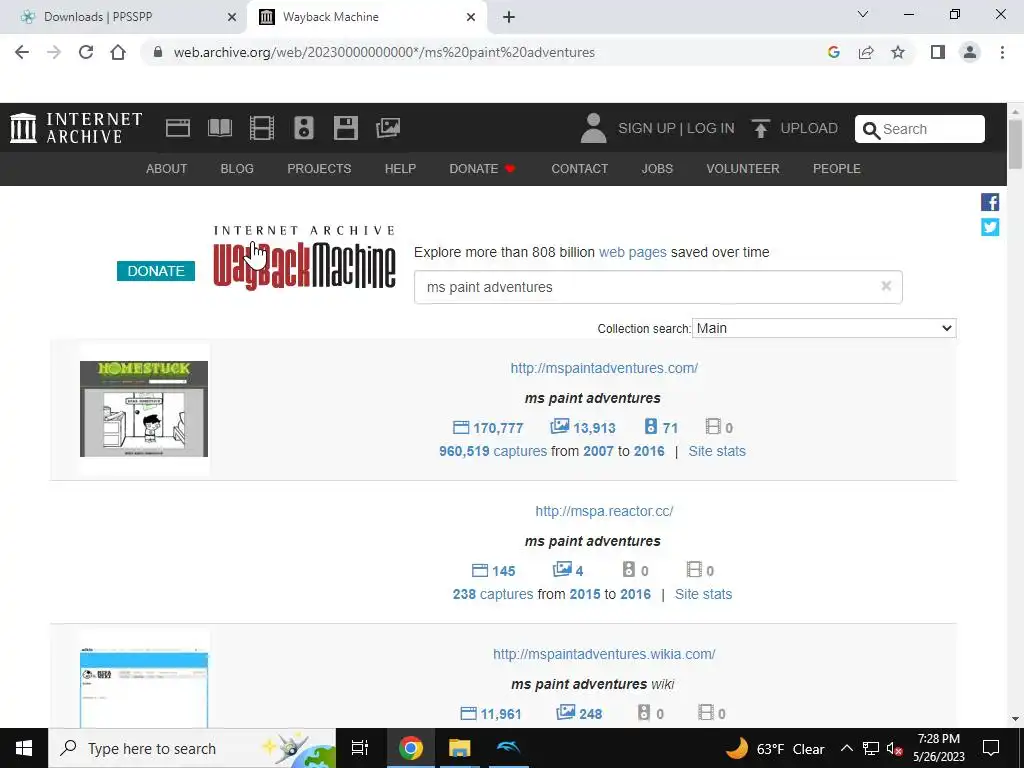Click SIGN UP link
The image size is (1024, 768).
(x=647, y=128)
